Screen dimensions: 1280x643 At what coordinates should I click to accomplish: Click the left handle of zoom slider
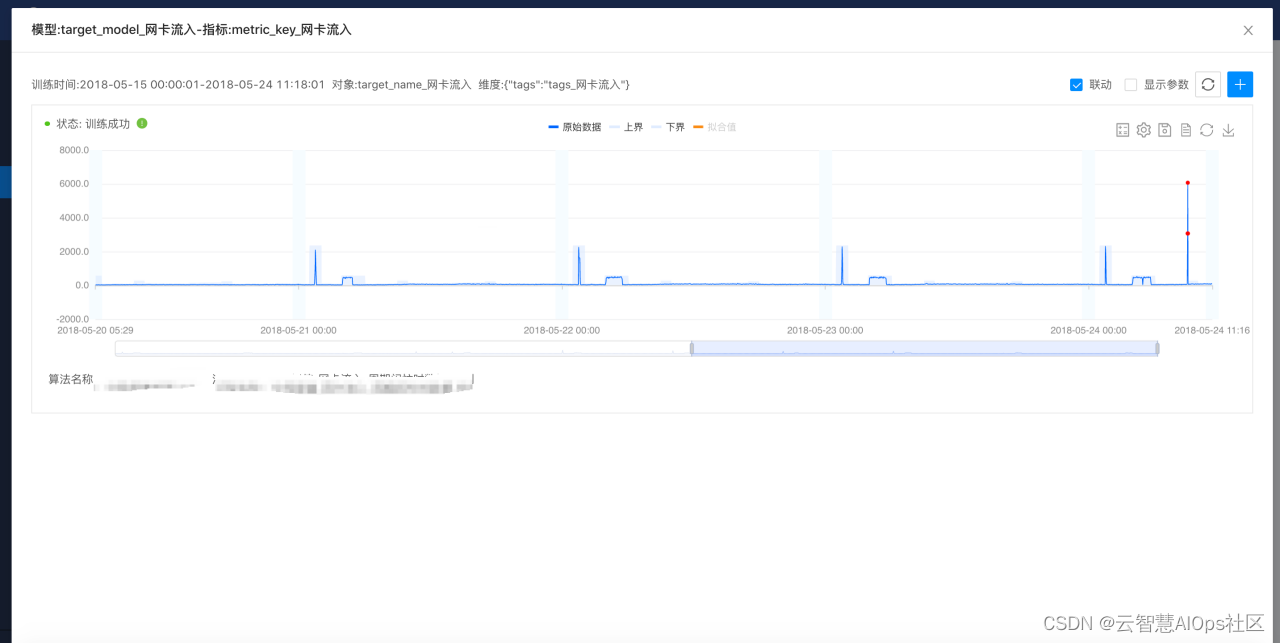(x=691, y=348)
